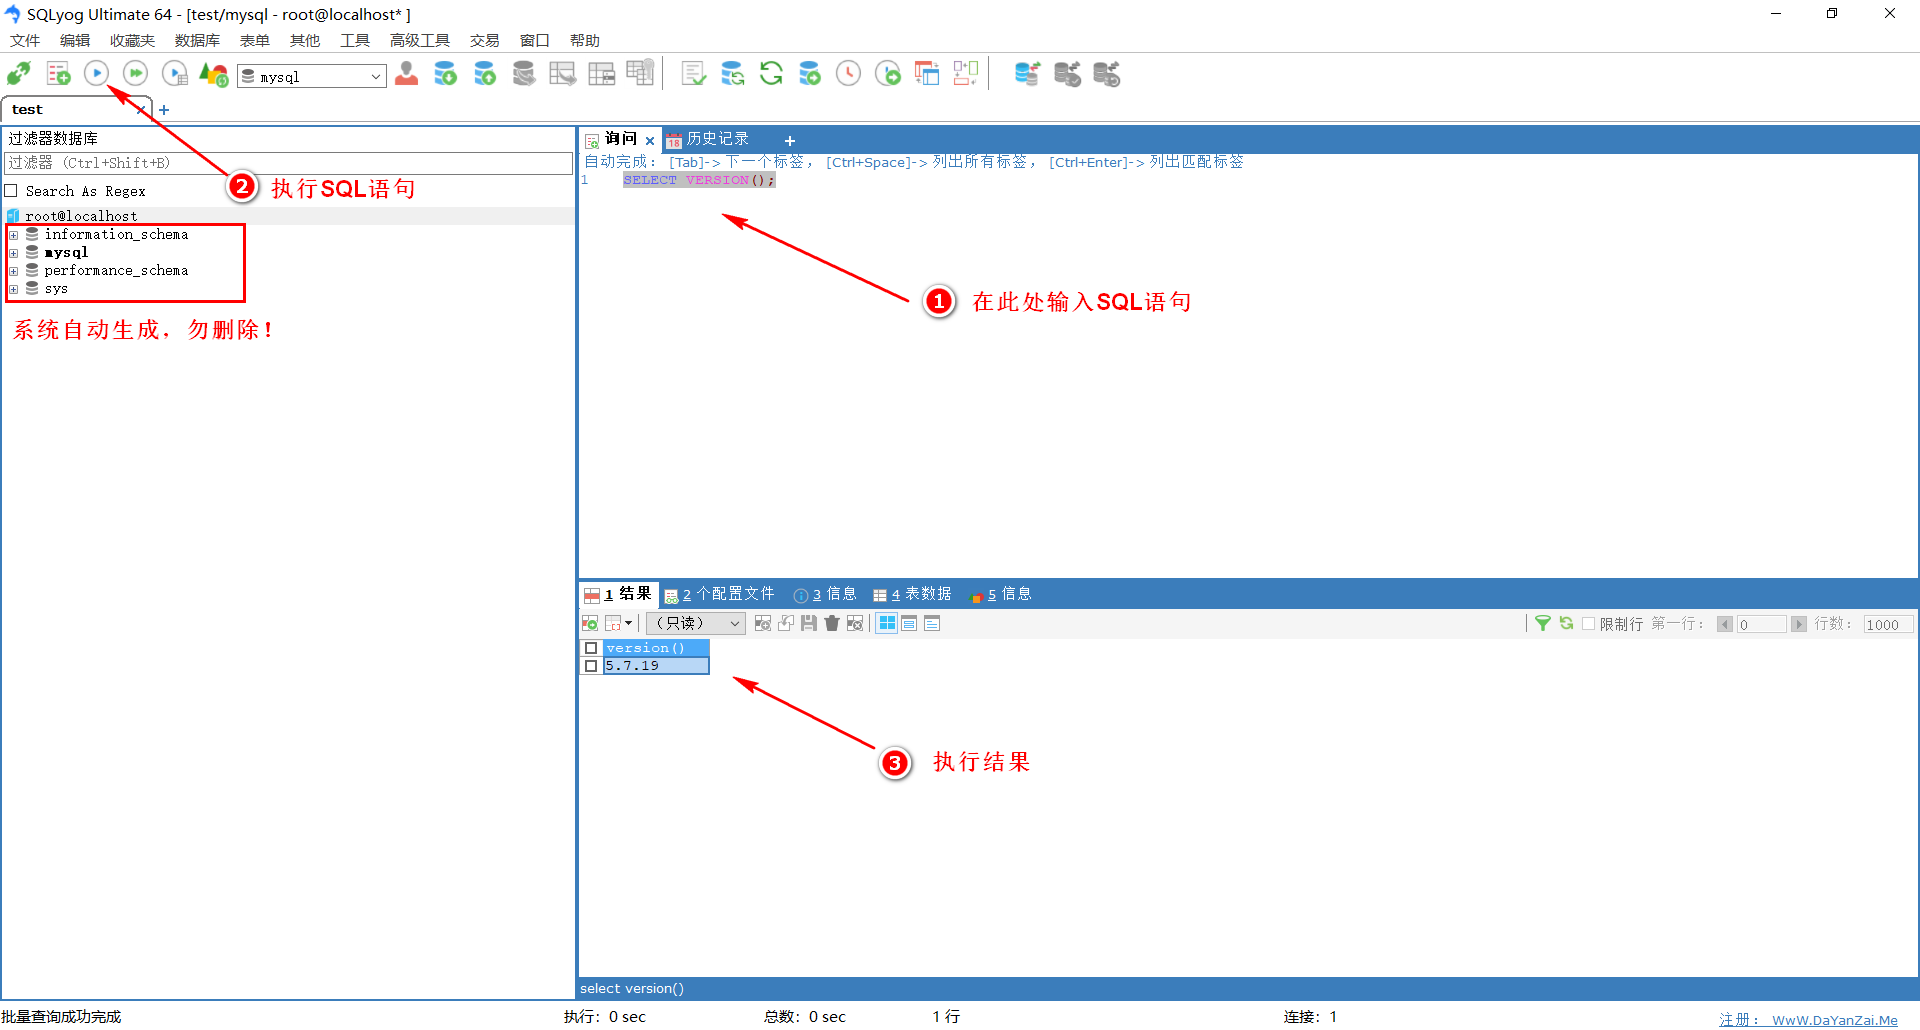Switch to the 历史记录 tab
1920x1030 pixels.
click(x=708, y=139)
